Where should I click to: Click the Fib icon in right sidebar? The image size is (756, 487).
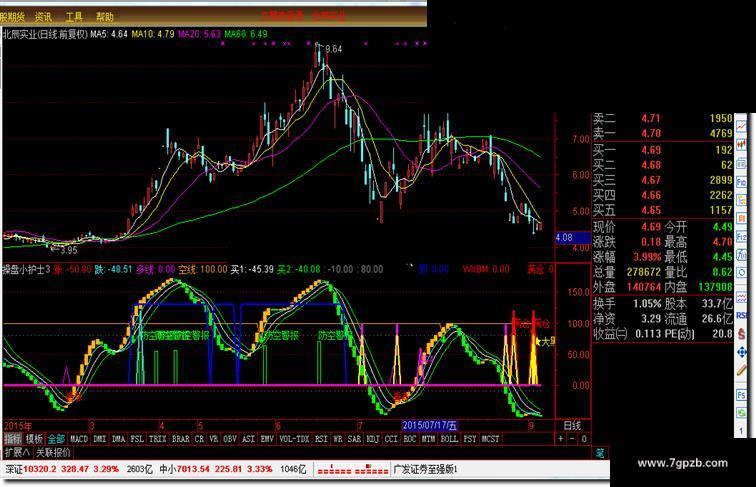pos(742,182)
